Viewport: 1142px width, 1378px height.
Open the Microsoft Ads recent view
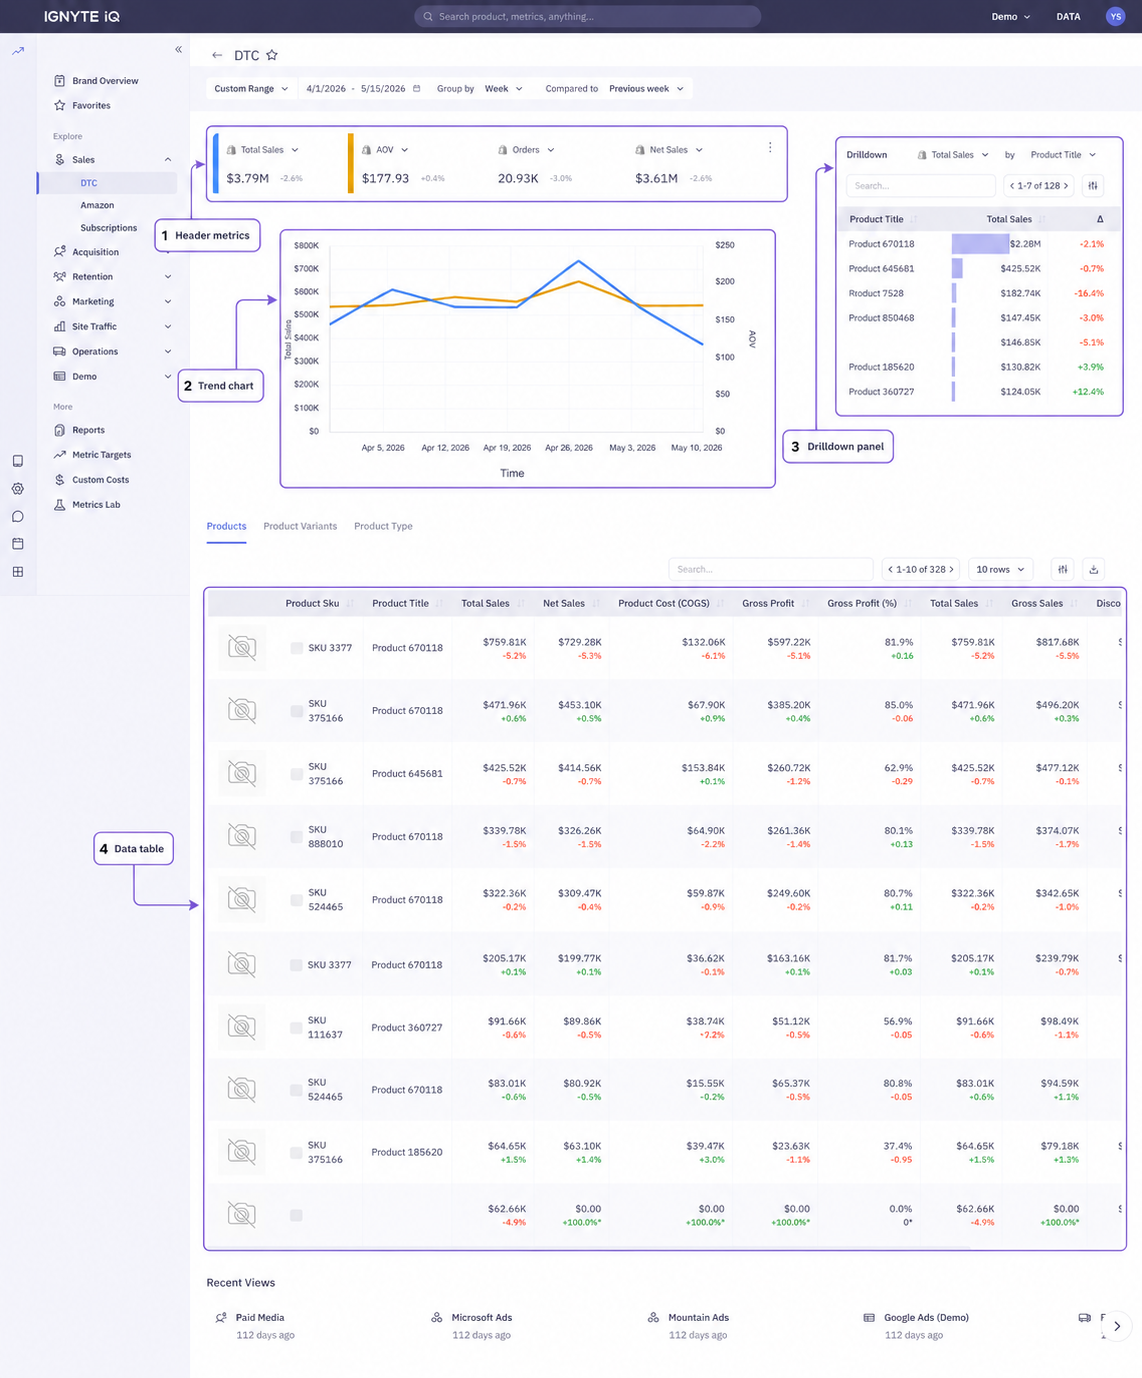click(x=481, y=1318)
